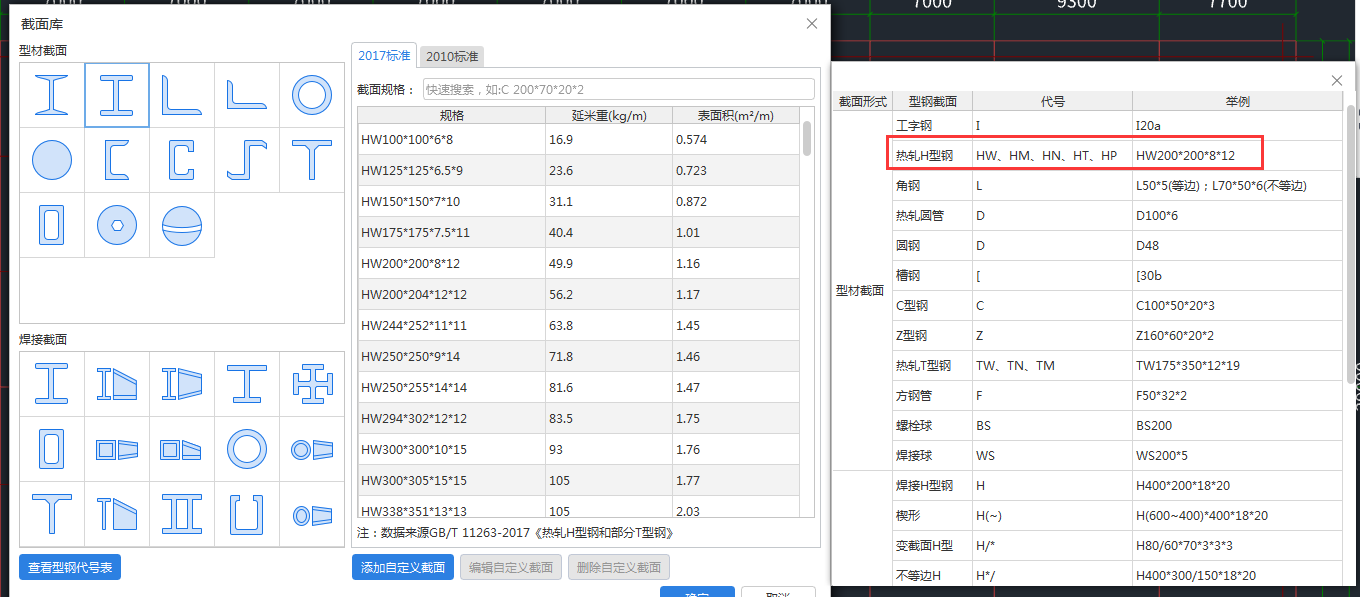Choose the rectangular tube icon under 型材截面
This screenshot has height=597, width=1360.
52,225
